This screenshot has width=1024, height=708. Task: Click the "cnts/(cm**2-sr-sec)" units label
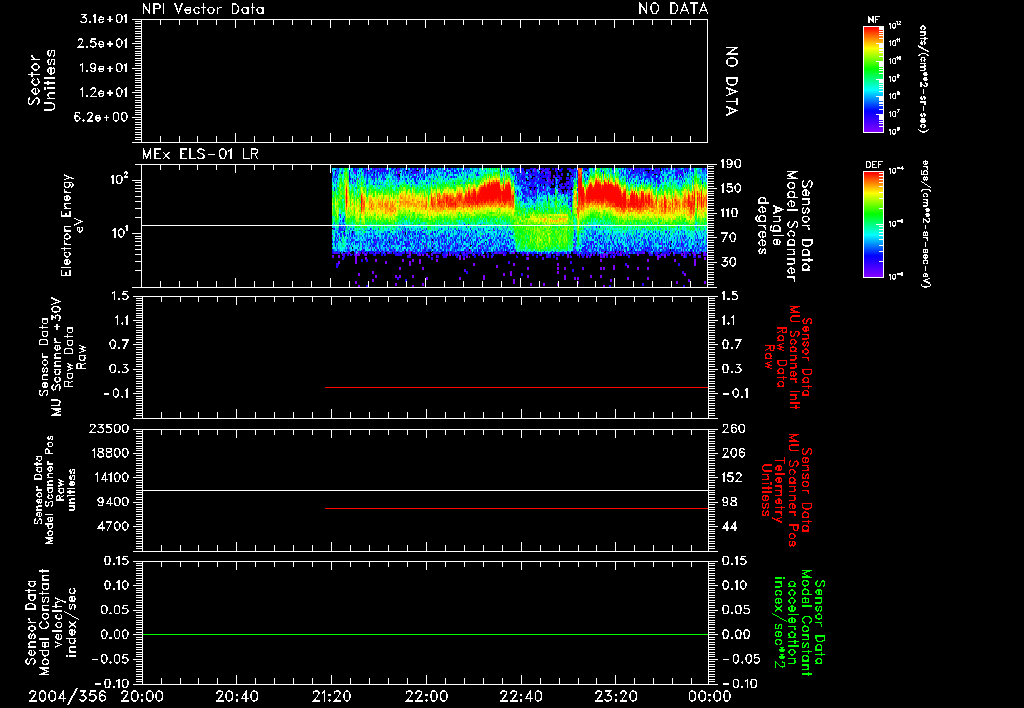pyautogui.click(x=923, y=79)
